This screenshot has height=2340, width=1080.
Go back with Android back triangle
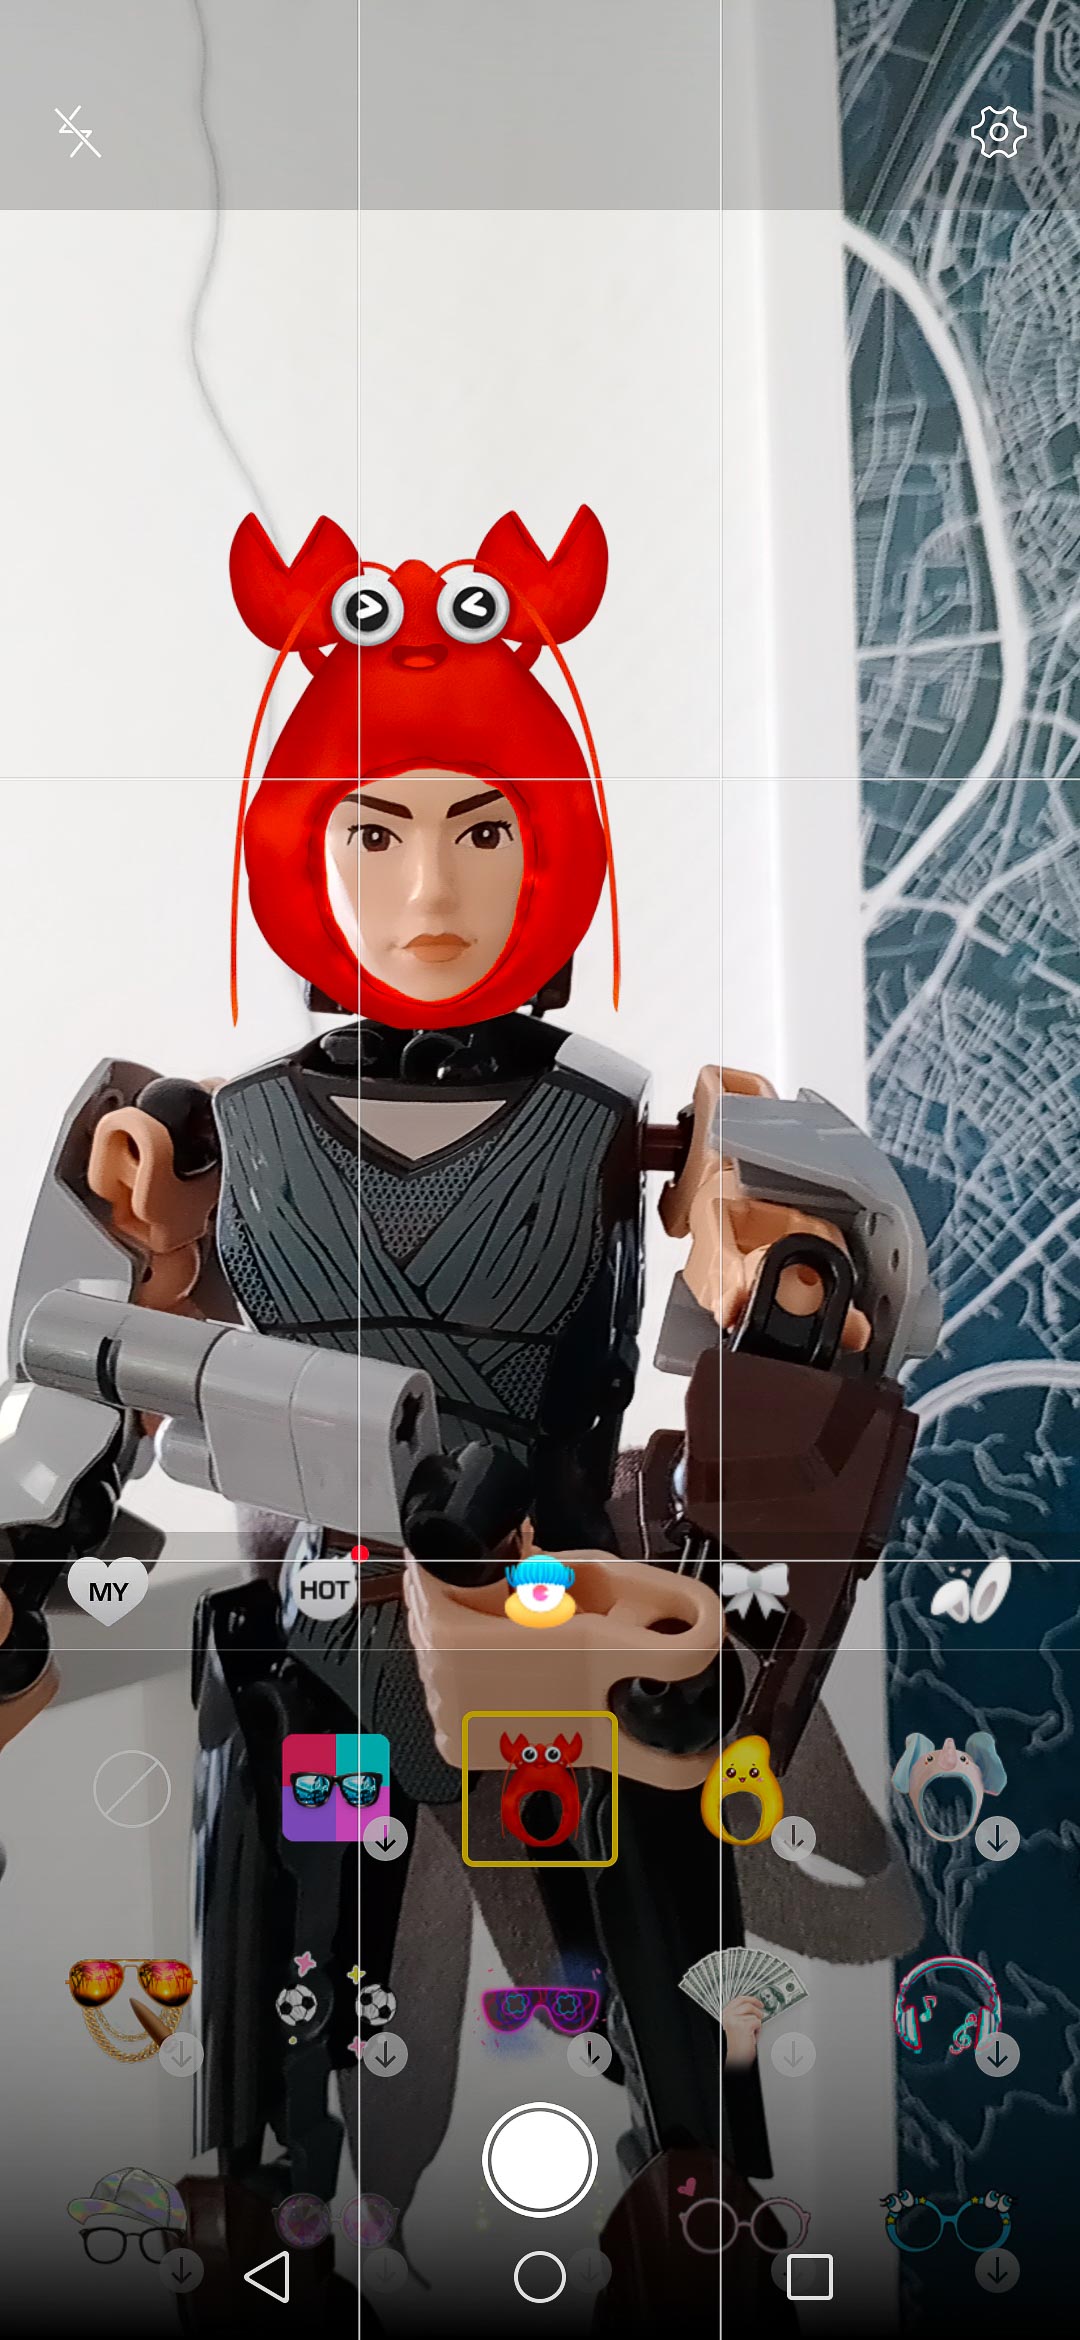point(268,2277)
